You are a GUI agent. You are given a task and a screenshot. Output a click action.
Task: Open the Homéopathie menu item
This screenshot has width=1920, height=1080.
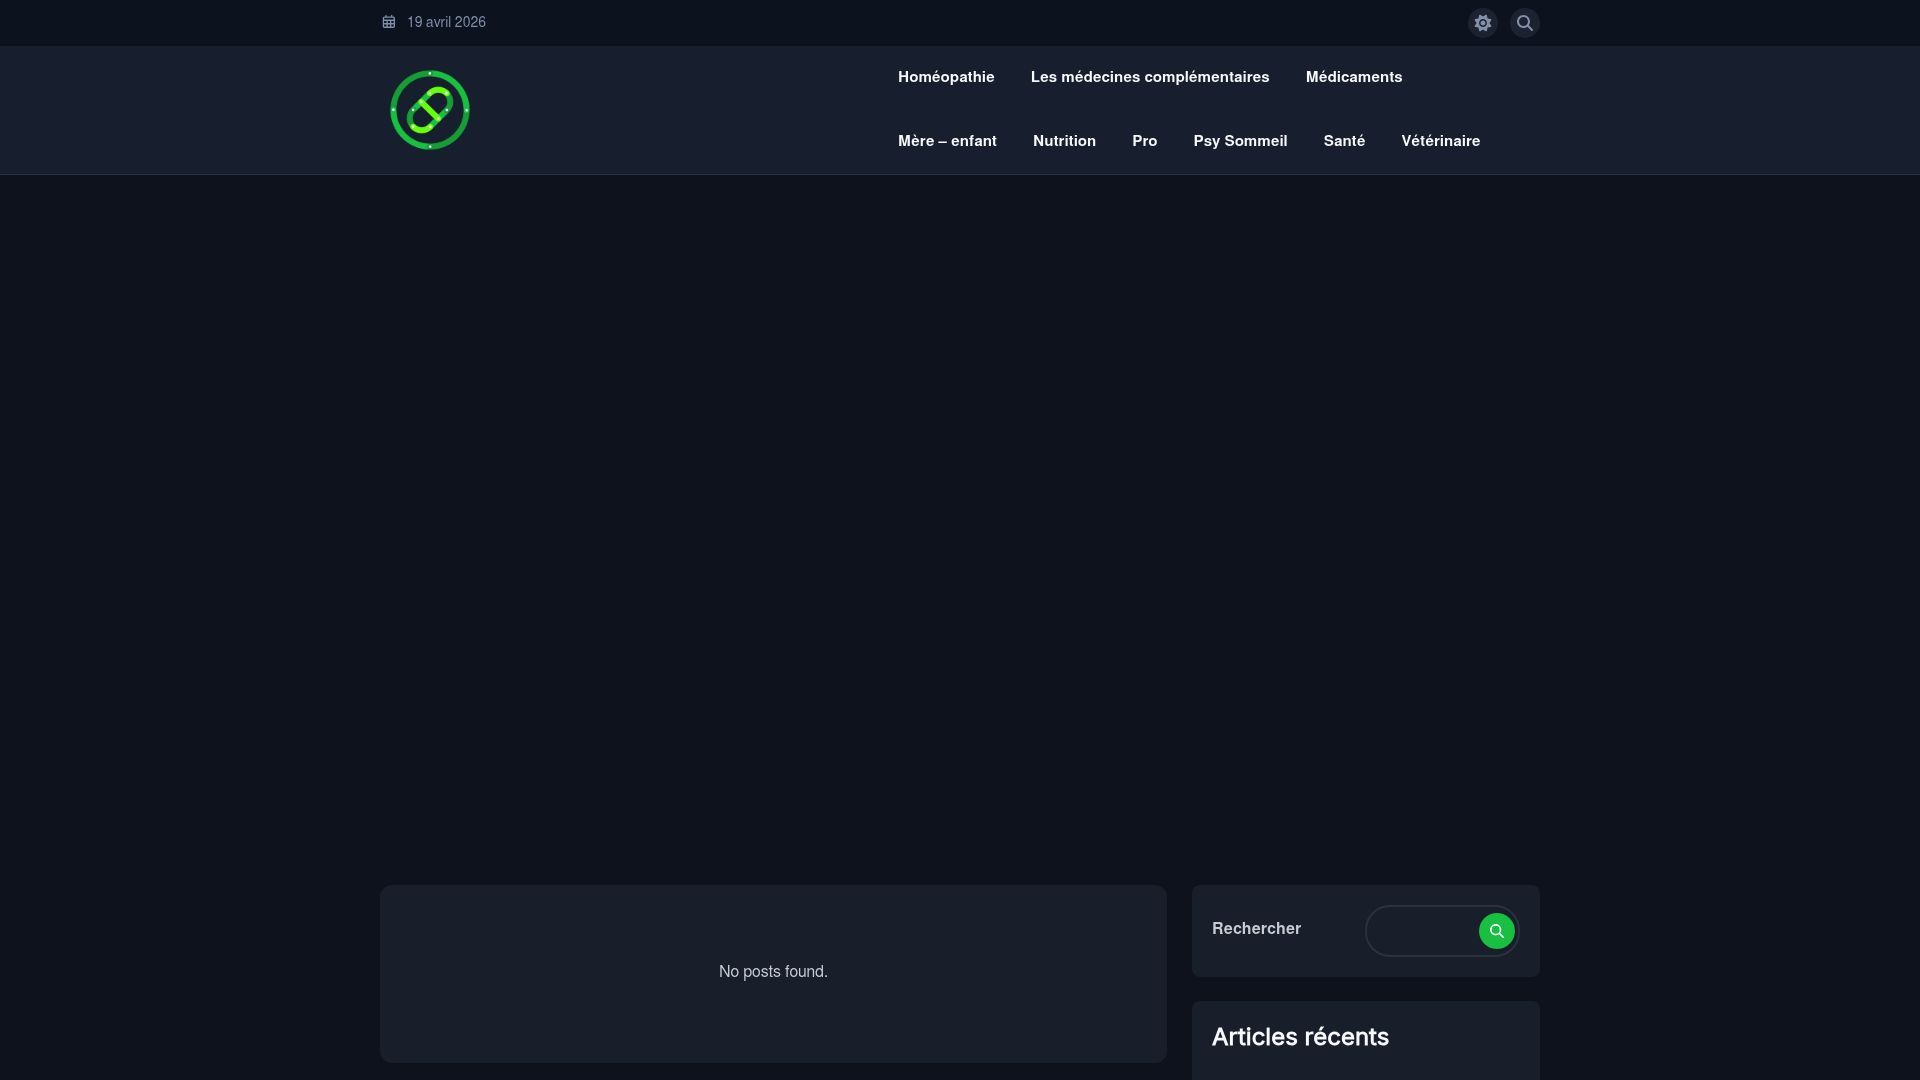click(946, 77)
